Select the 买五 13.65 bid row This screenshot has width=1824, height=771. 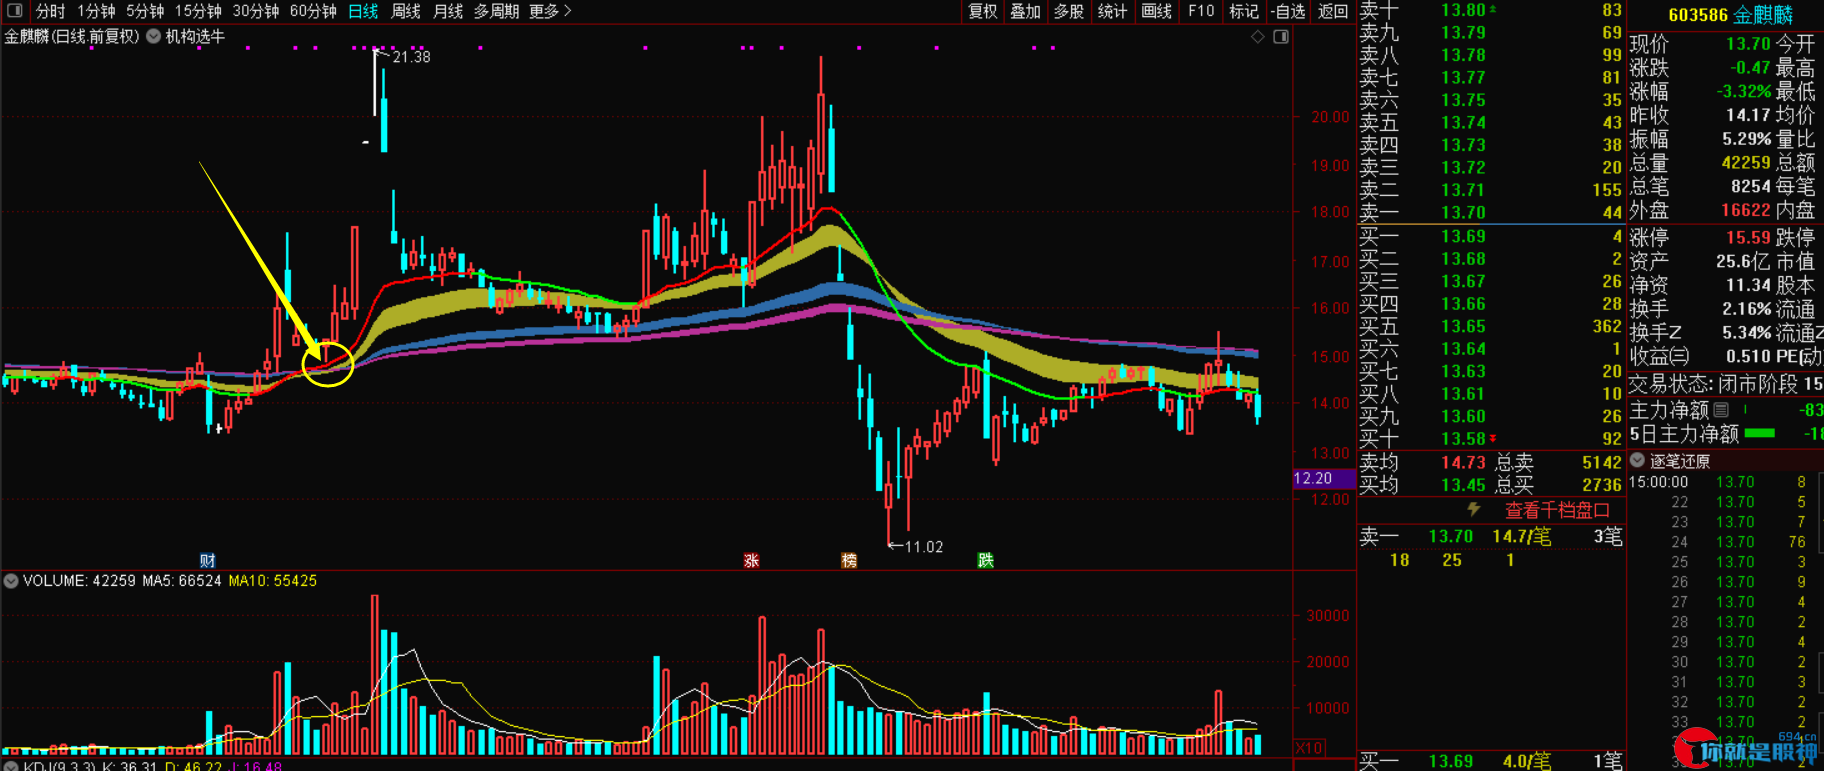[x=1491, y=327]
